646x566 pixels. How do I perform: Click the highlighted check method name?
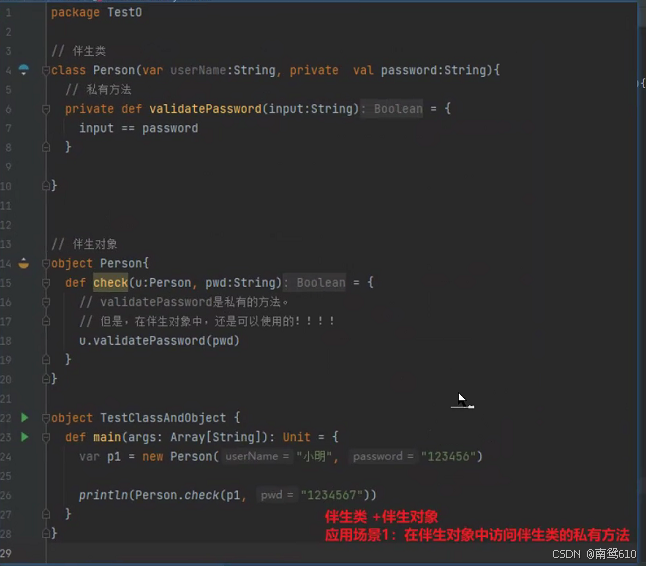tap(110, 283)
